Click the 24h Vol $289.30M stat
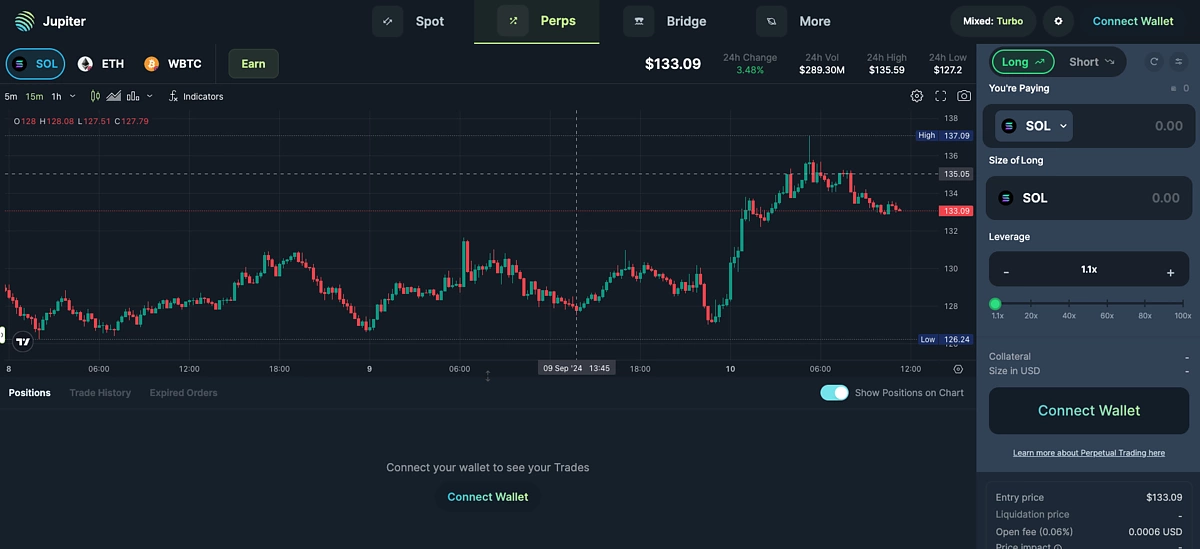Screen dimensions: 1200x549 coord(821,64)
